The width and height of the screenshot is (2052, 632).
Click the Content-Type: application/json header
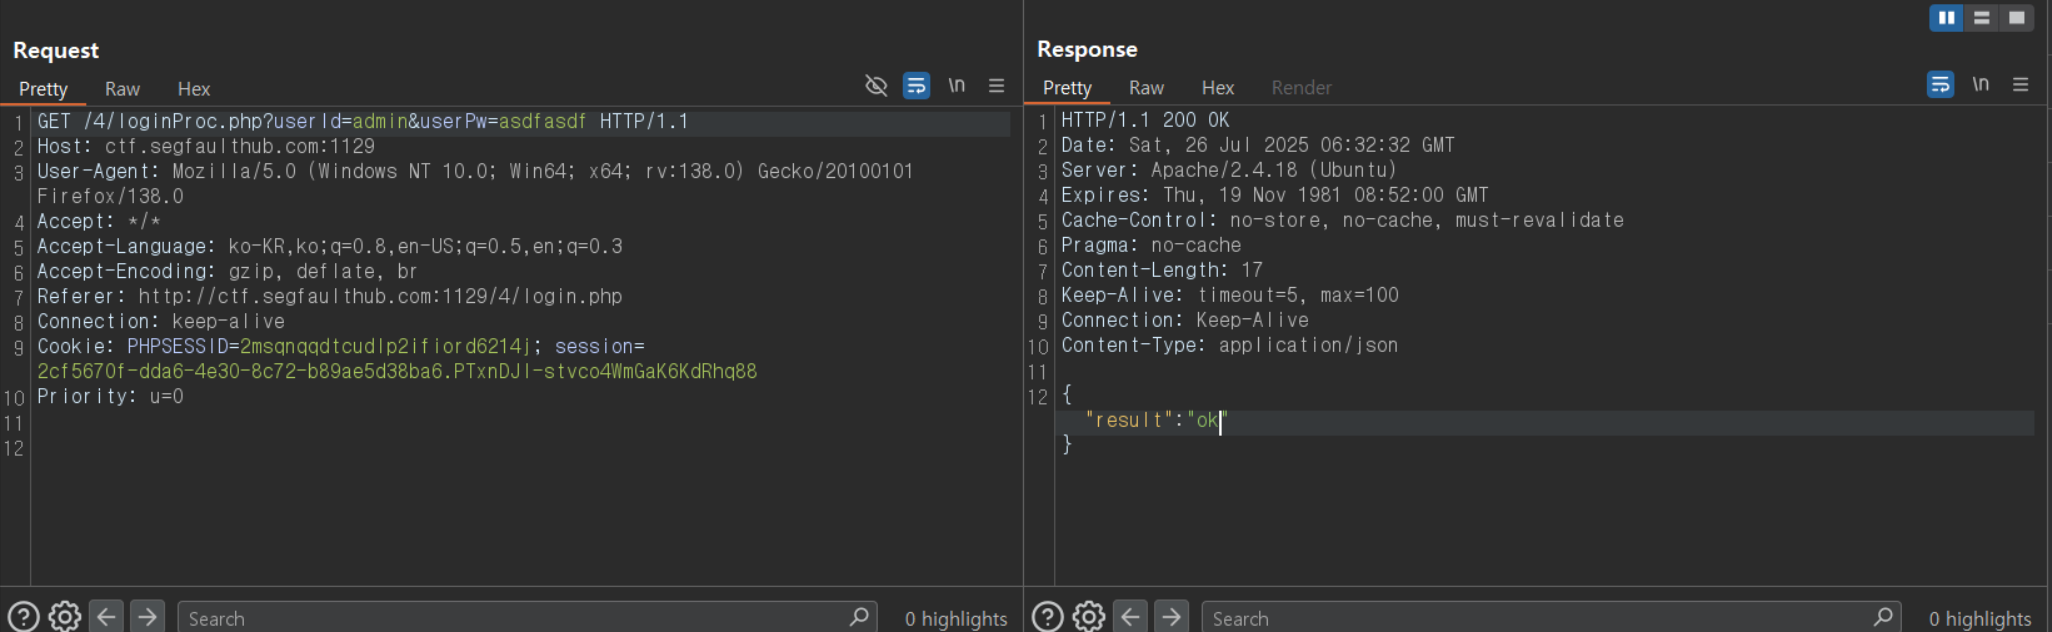(1230, 346)
